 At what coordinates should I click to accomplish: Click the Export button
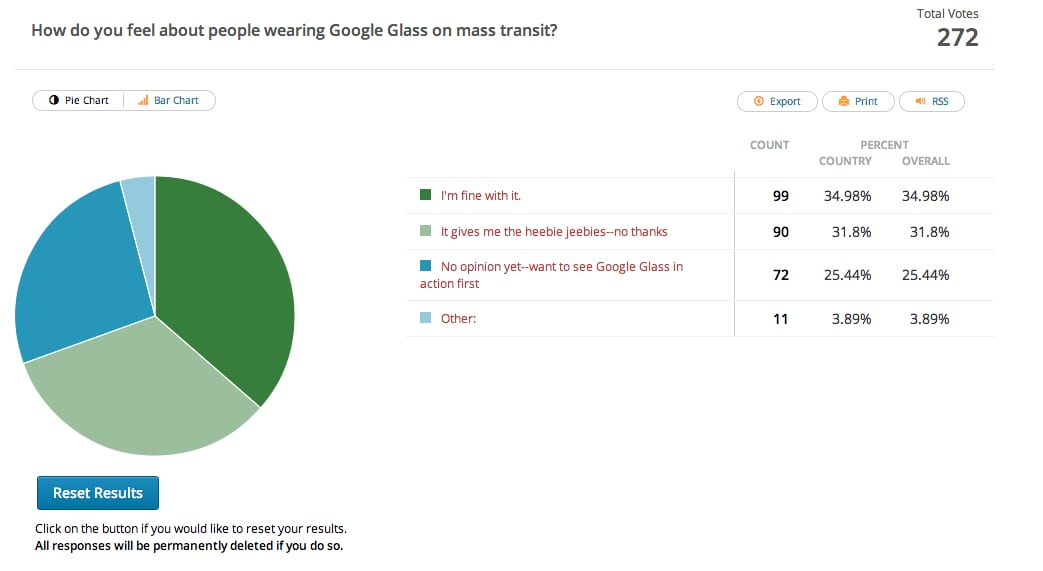tap(777, 101)
